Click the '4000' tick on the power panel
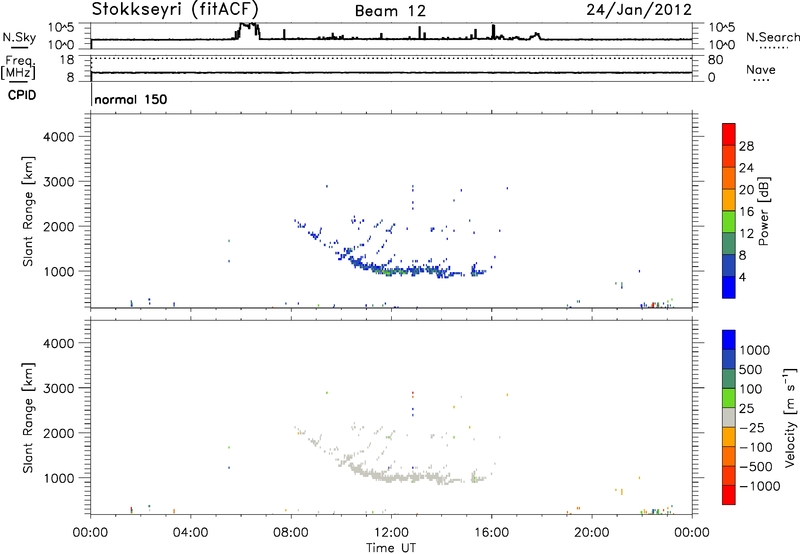800x554 pixels. coord(58,137)
